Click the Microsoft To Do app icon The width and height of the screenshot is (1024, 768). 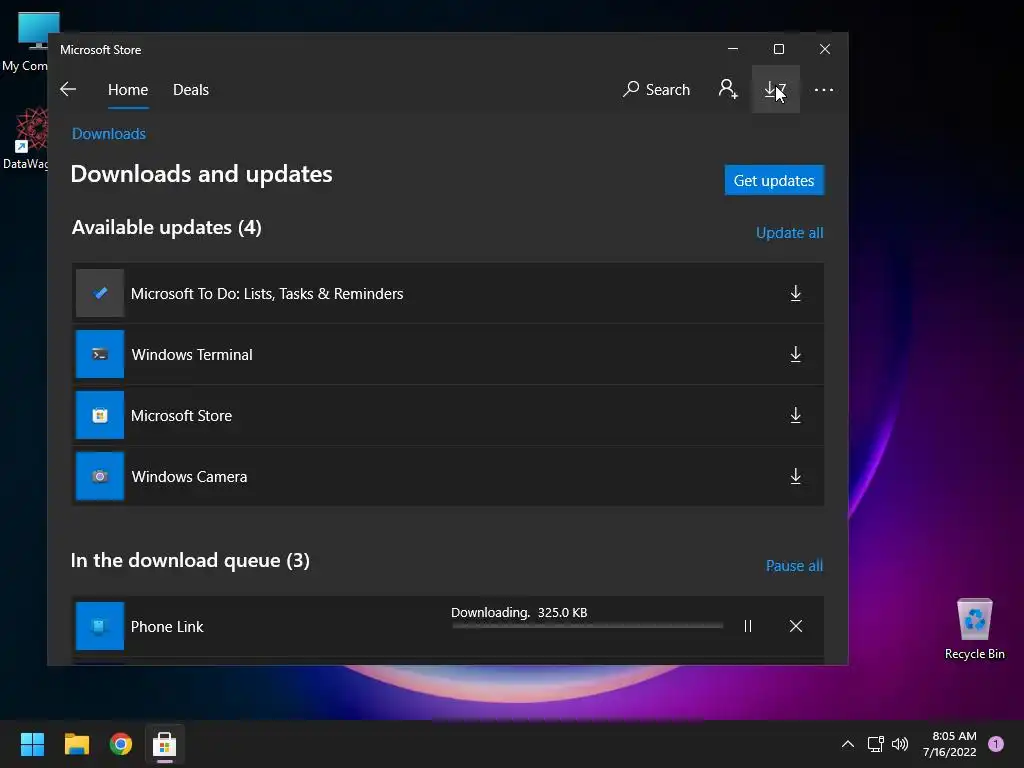tap(100, 293)
